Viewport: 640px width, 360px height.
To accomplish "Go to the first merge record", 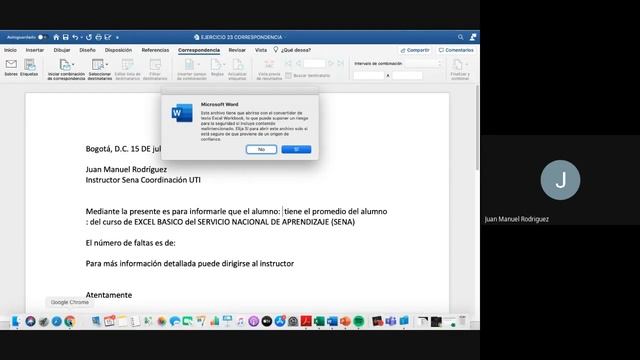I will [288, 63].
